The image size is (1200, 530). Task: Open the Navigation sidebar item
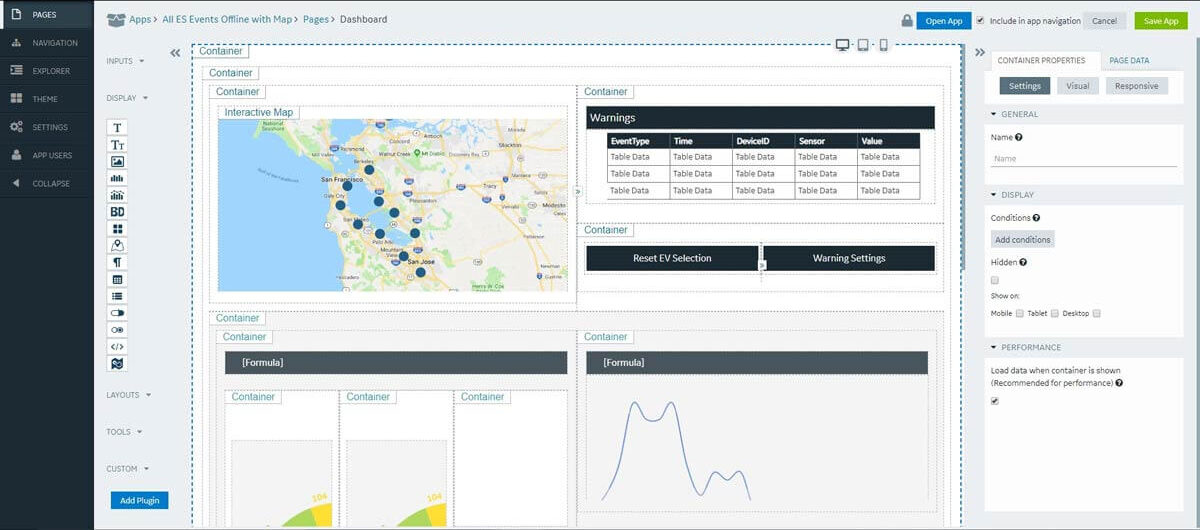(x=47, y=43)
